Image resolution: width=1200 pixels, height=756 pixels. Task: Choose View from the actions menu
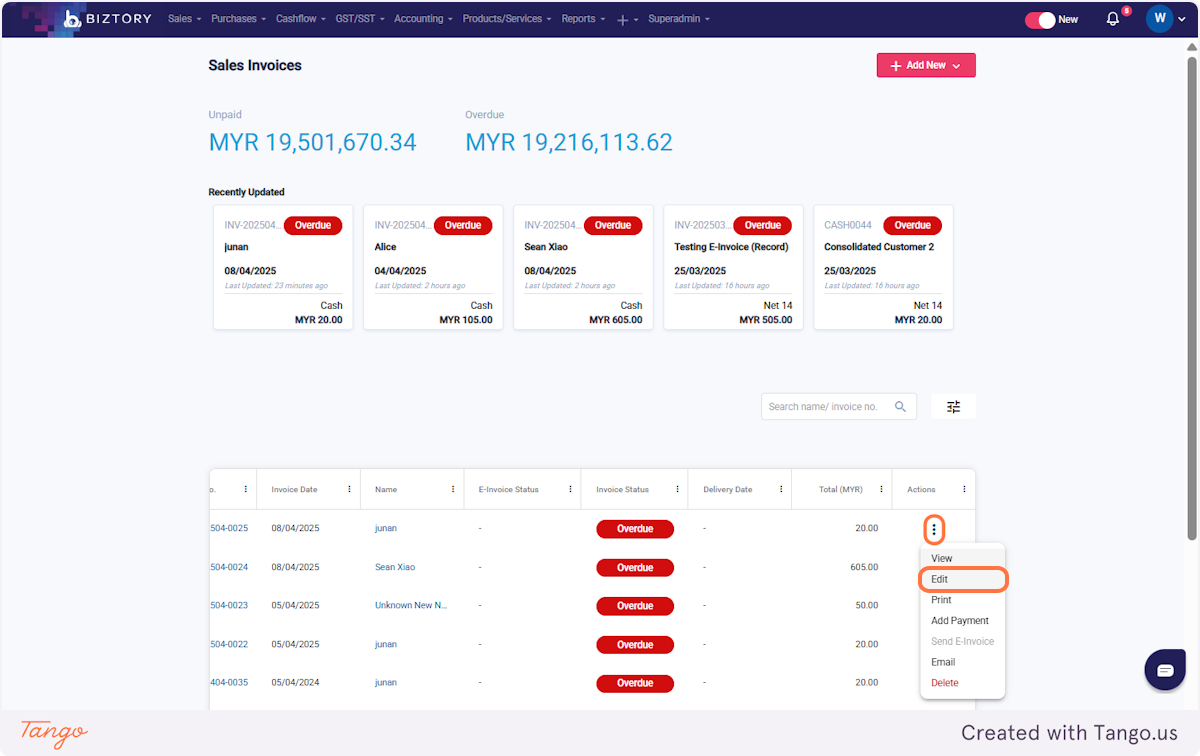962,558
